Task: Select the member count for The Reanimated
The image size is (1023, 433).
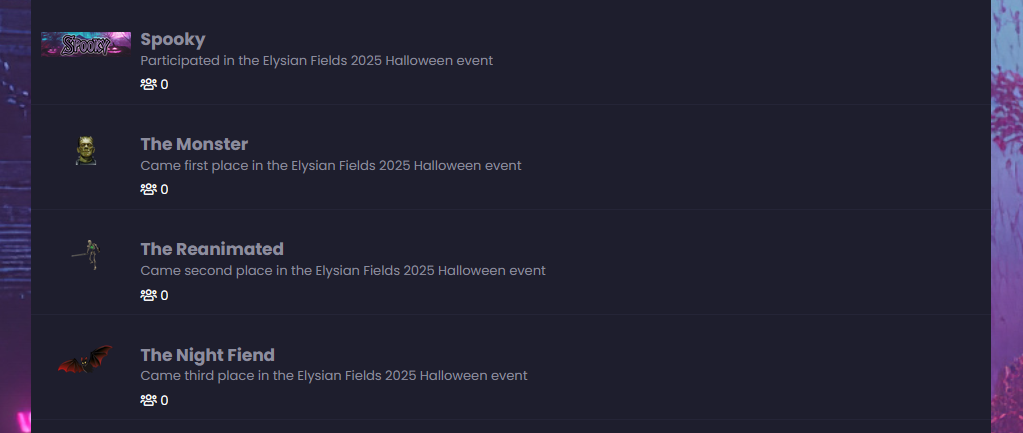Action: point(164,295)
